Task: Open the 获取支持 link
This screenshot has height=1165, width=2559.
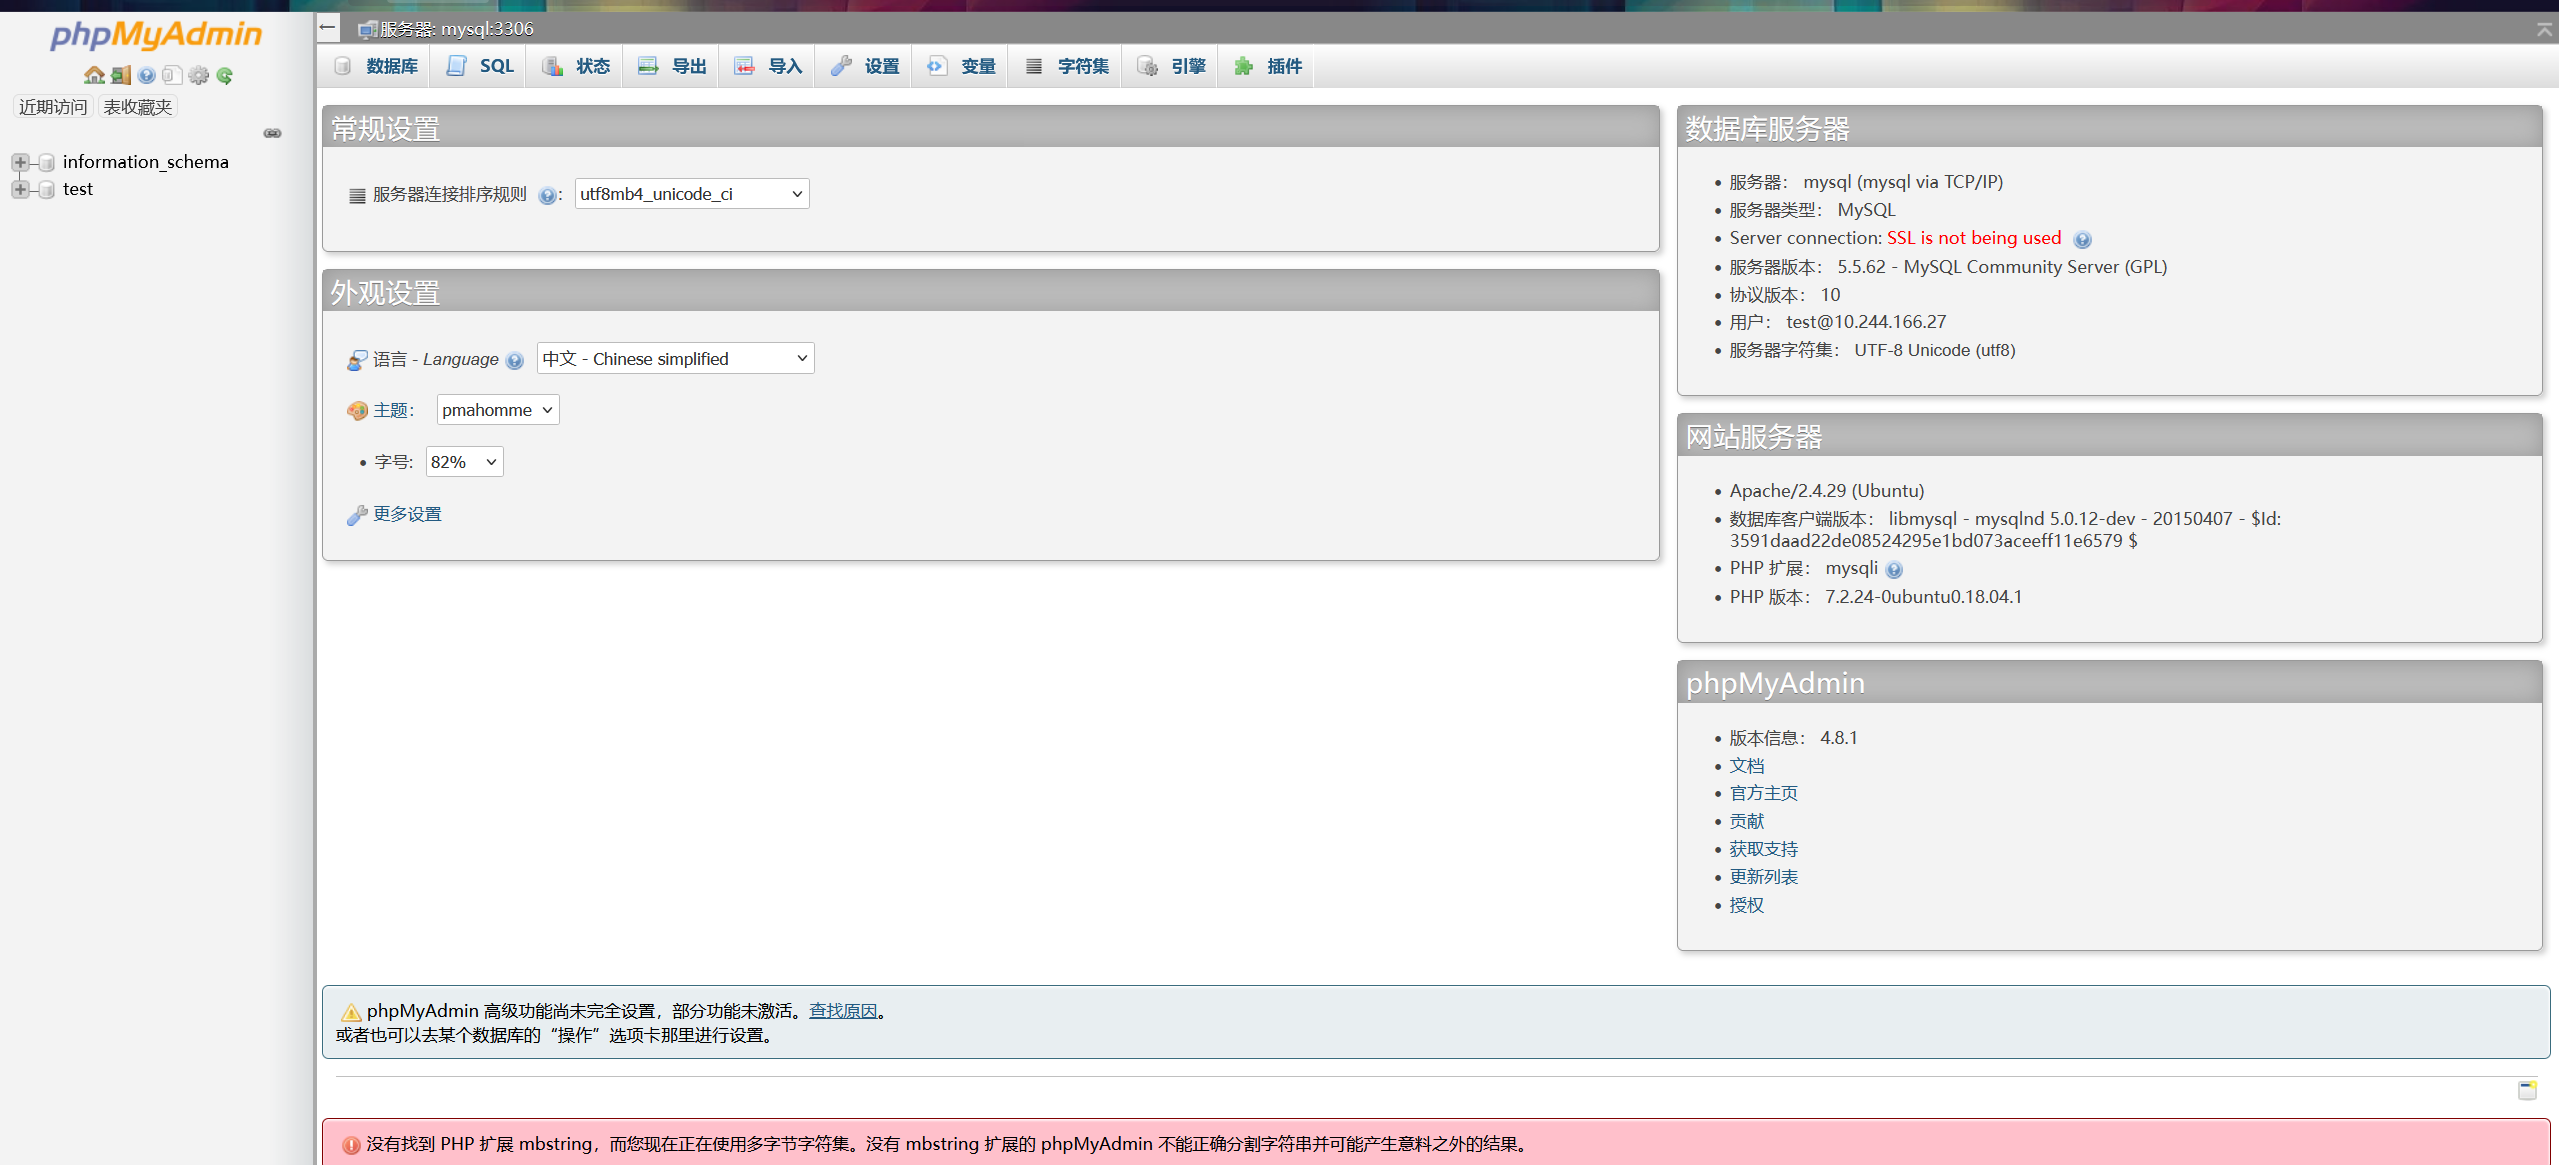Action: tap(1763, 849)
